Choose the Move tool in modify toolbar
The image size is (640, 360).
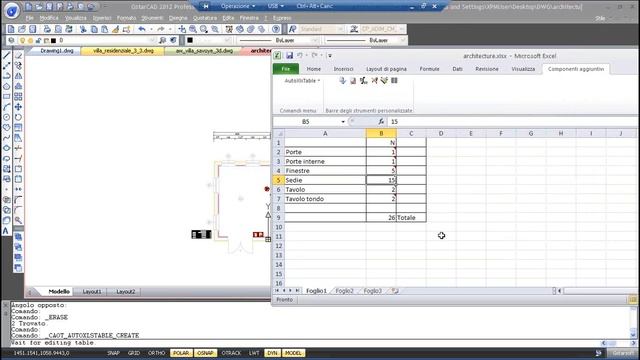point(18,107)
